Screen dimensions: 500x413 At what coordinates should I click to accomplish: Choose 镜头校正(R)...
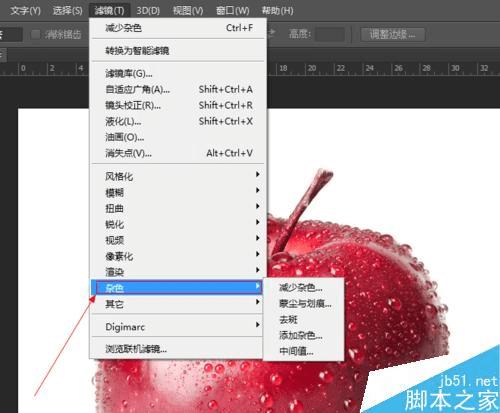coord(178,105)
